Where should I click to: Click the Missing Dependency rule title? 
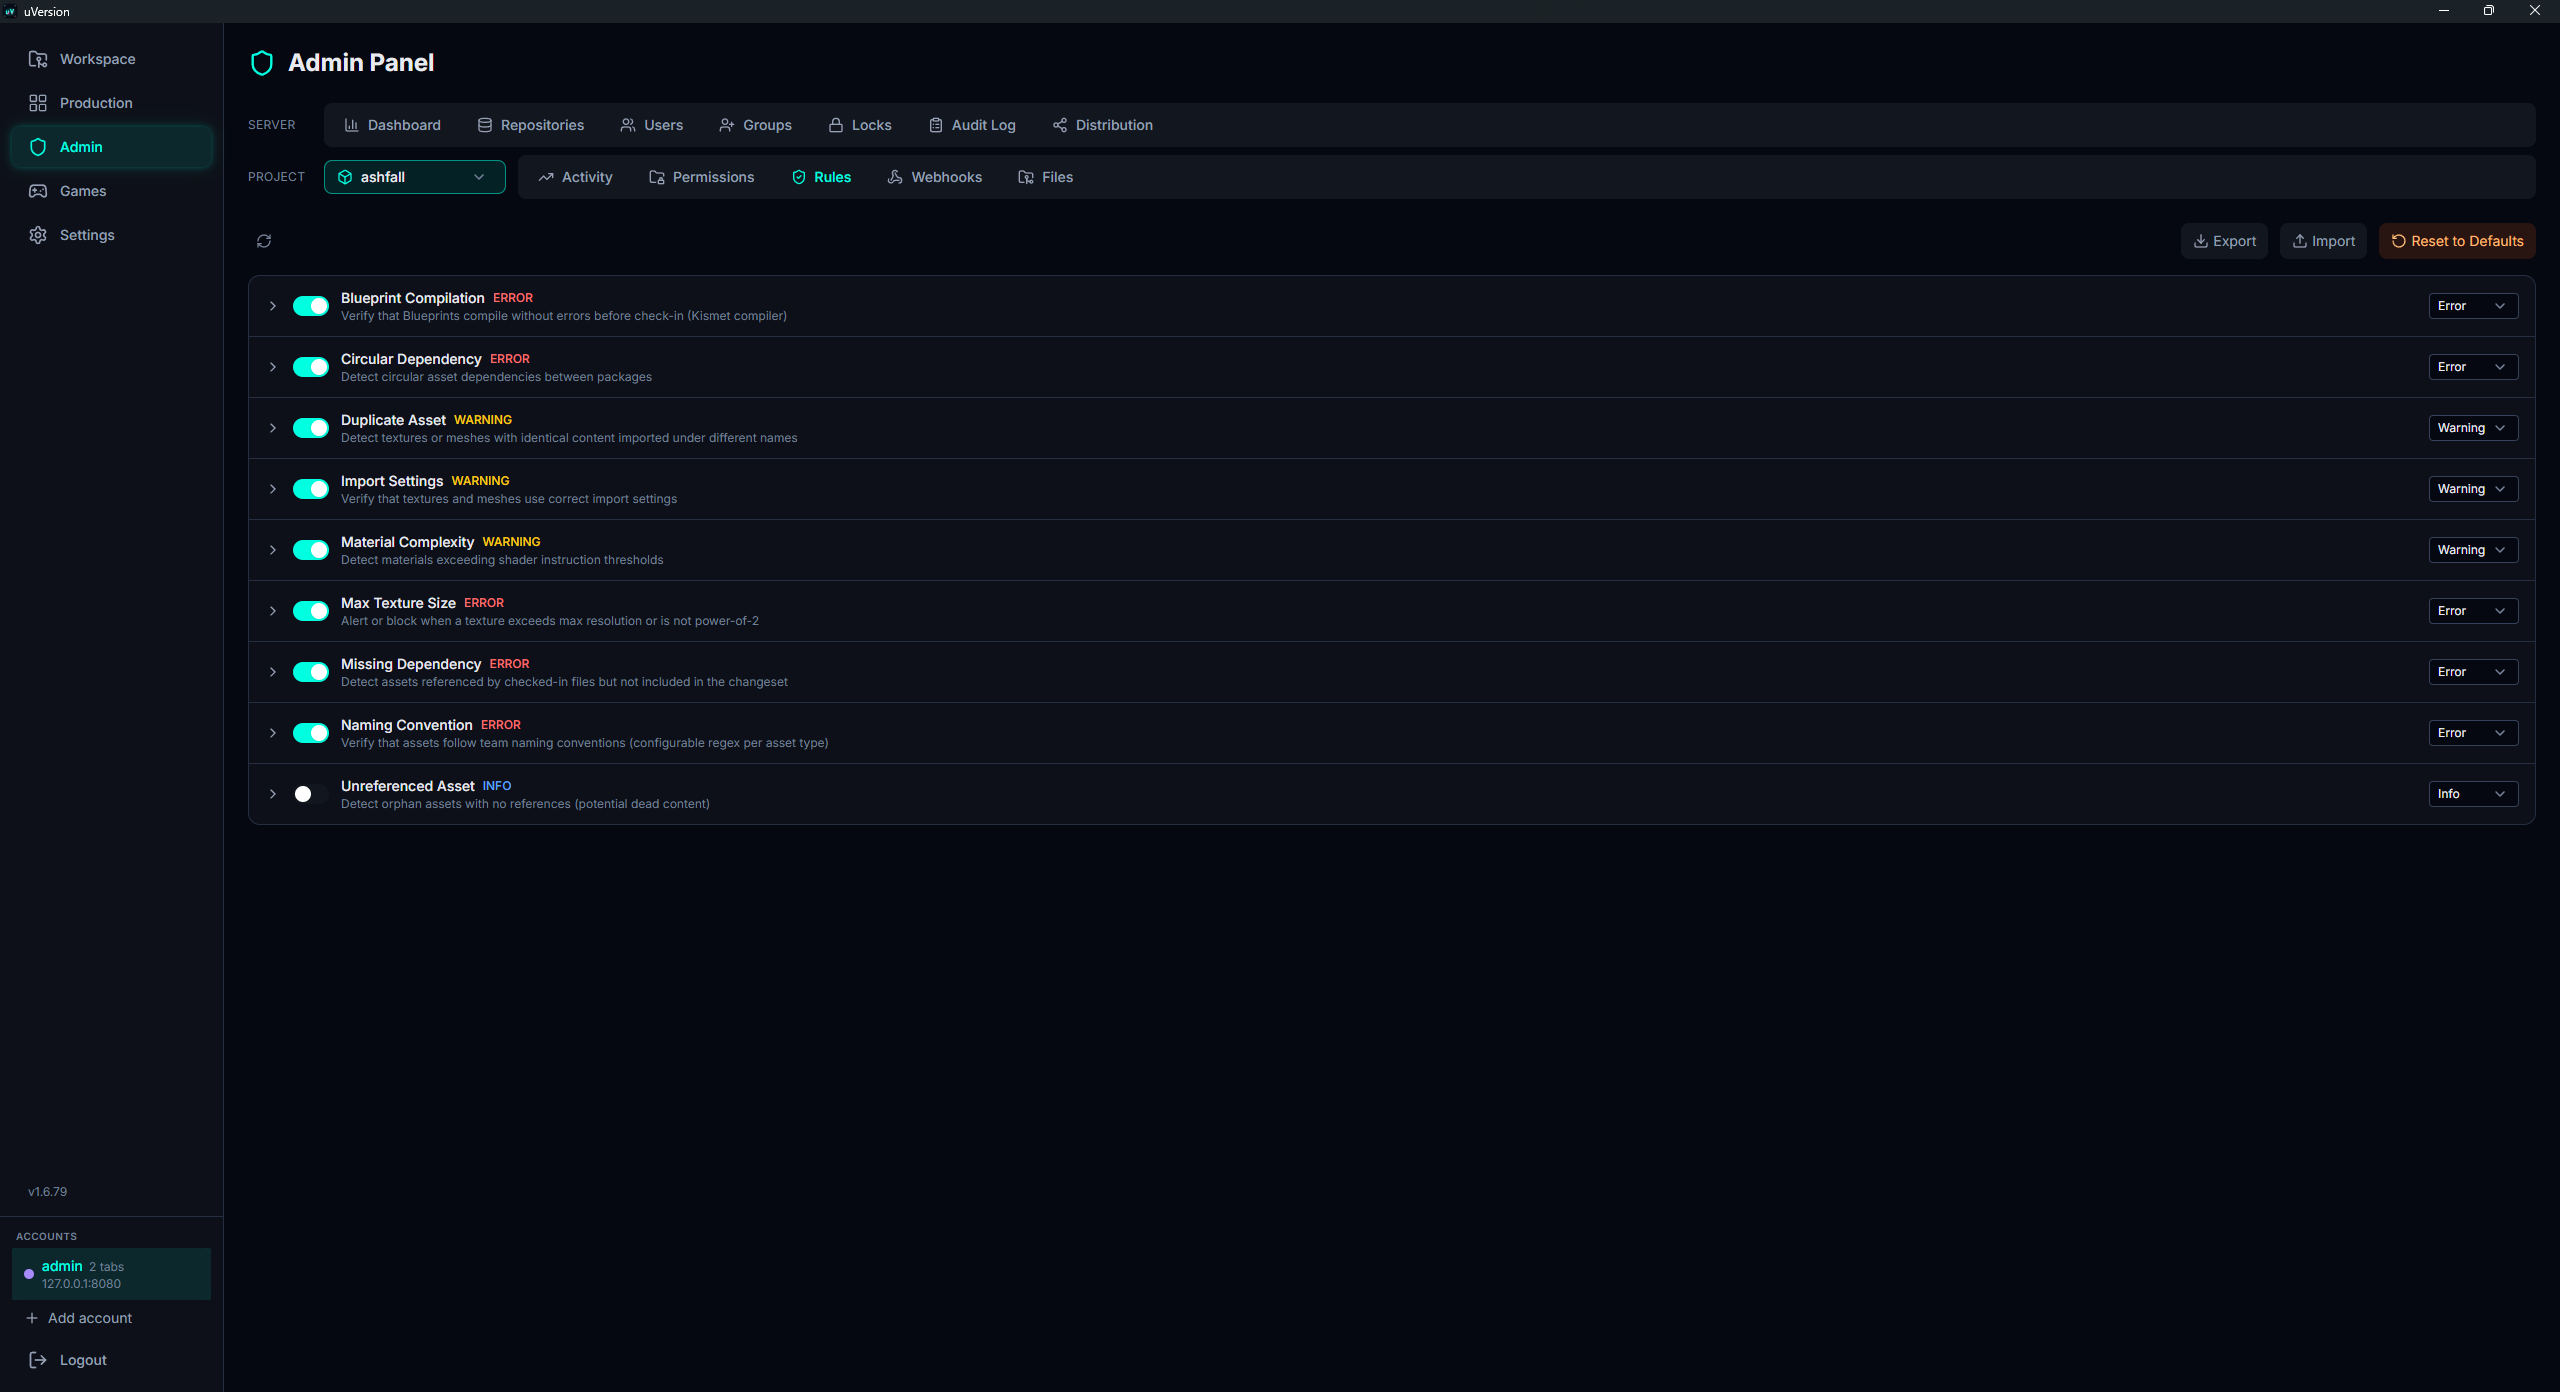coord(411,664)
